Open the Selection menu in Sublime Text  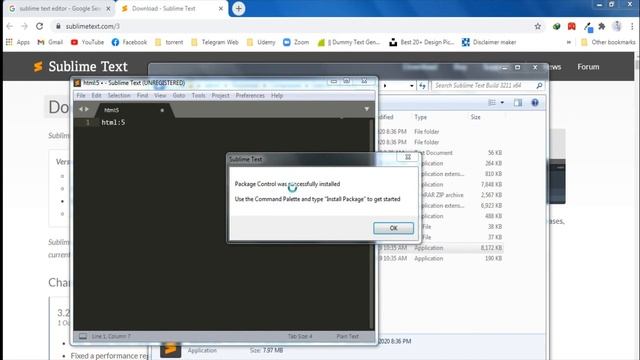click(119, 96)
